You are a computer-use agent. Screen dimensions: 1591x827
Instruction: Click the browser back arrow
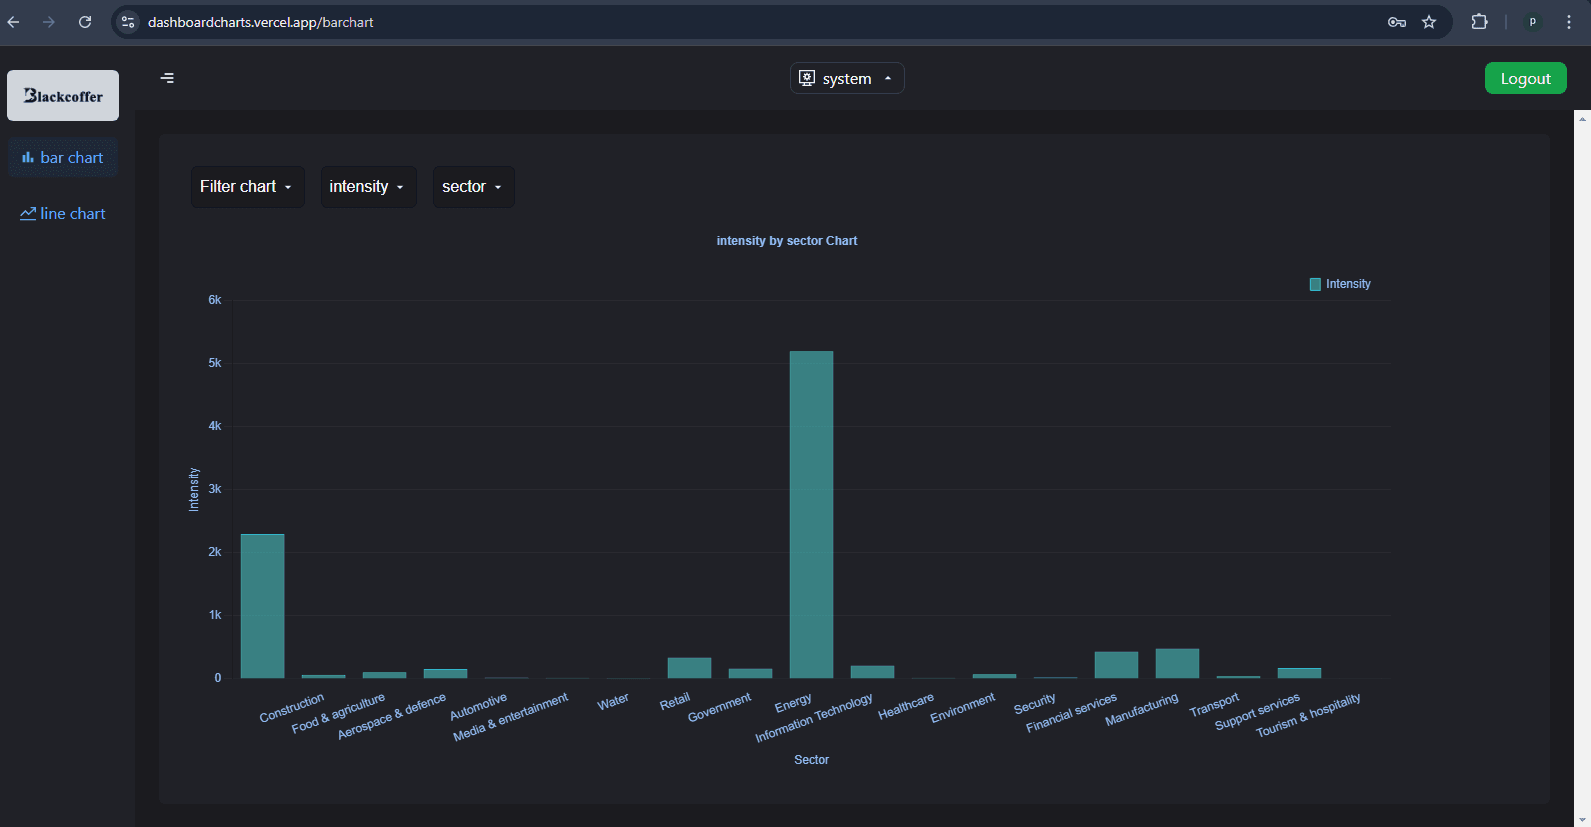pyautogui.click(x=13, y=22)
